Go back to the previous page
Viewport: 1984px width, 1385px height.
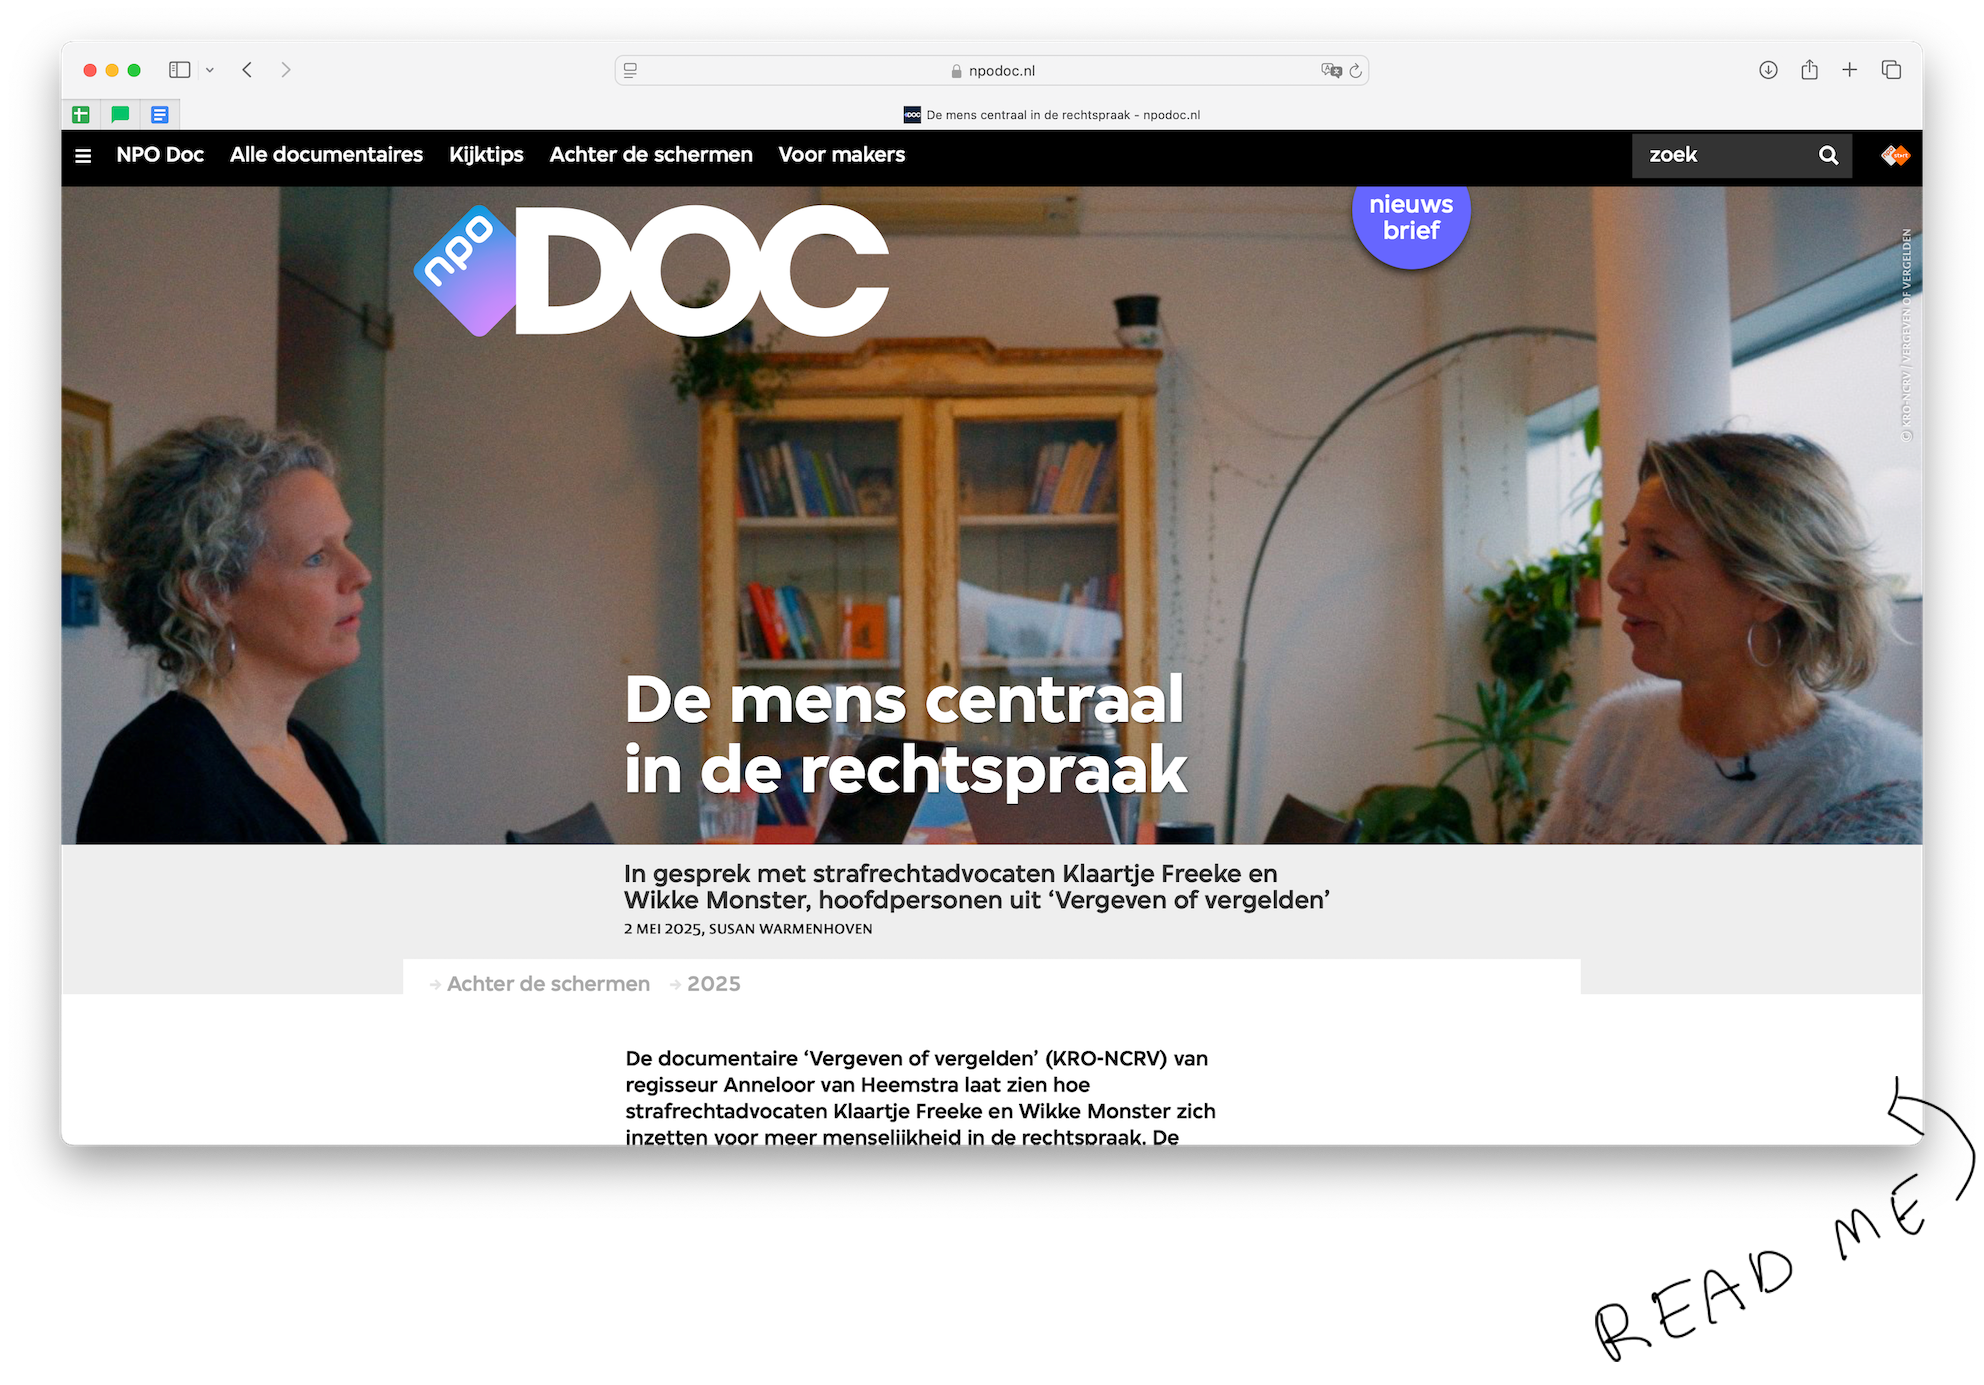click(x=247, y=70)
